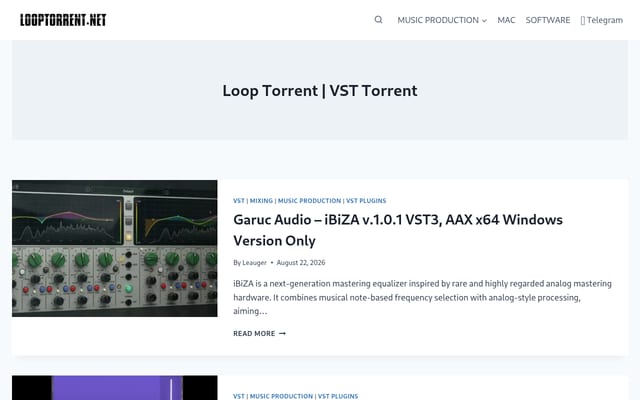Image resolution: width=640 pixels, height=400 pixels.
Task: Open the iBiZA post thumbnail image
Action: 115,248
